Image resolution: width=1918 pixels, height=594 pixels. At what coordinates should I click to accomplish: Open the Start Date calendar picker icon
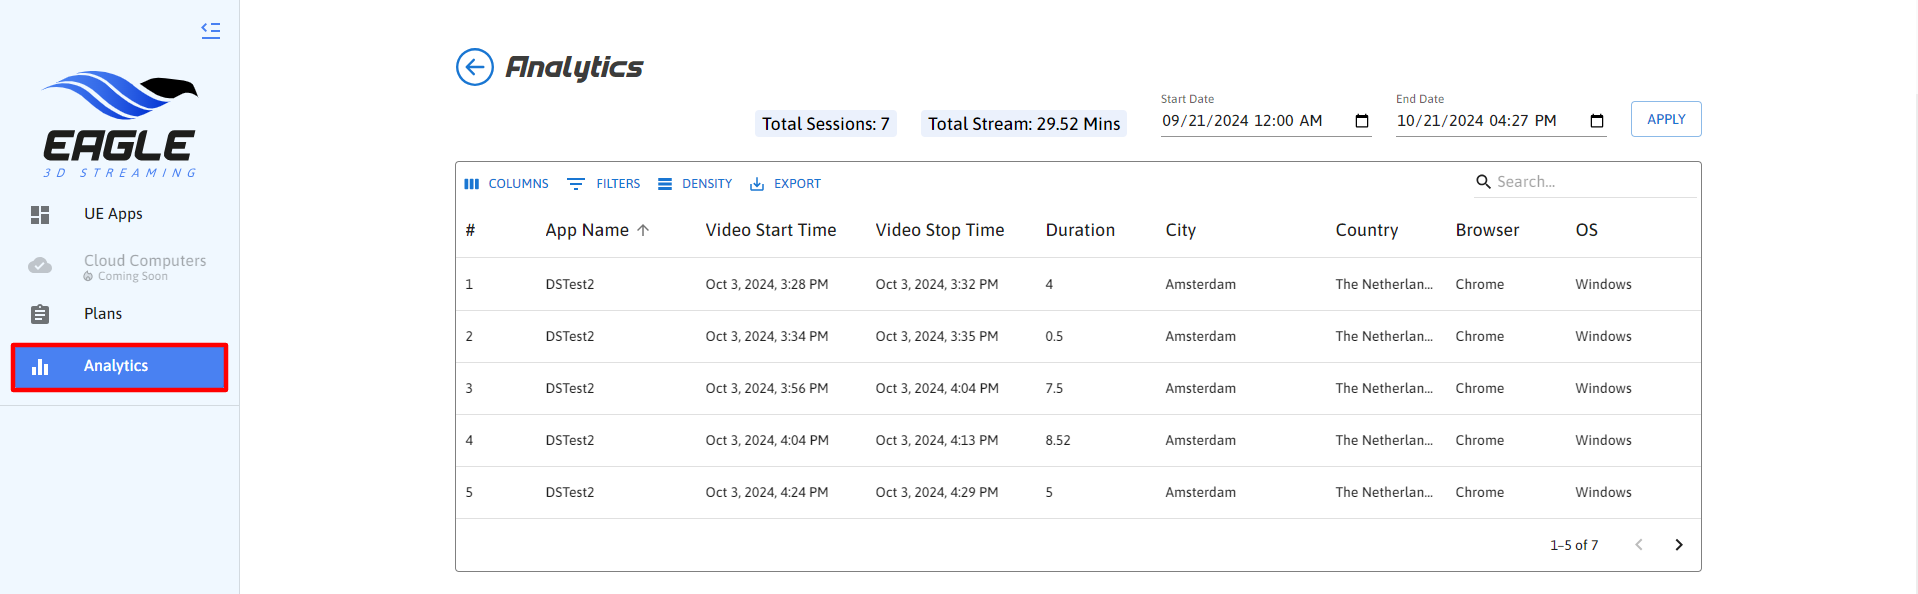(x=1361, y=121)
